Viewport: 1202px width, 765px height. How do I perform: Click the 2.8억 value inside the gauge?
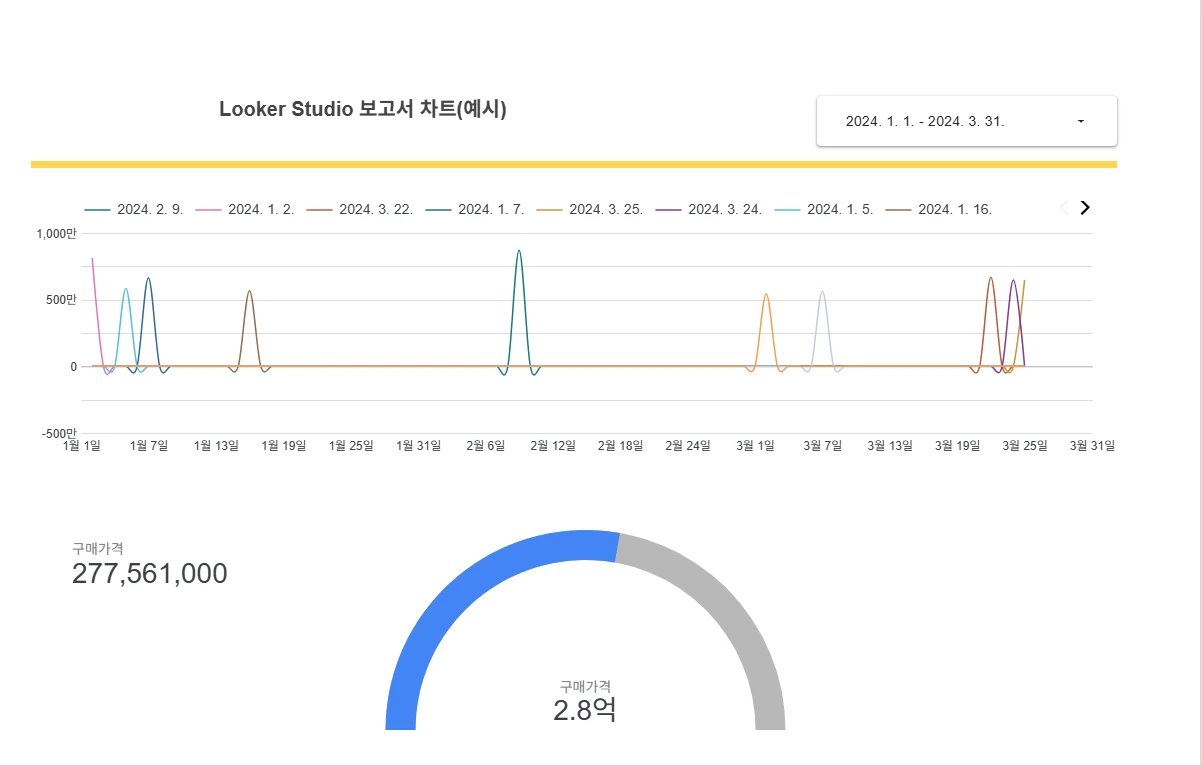(586, 708)
